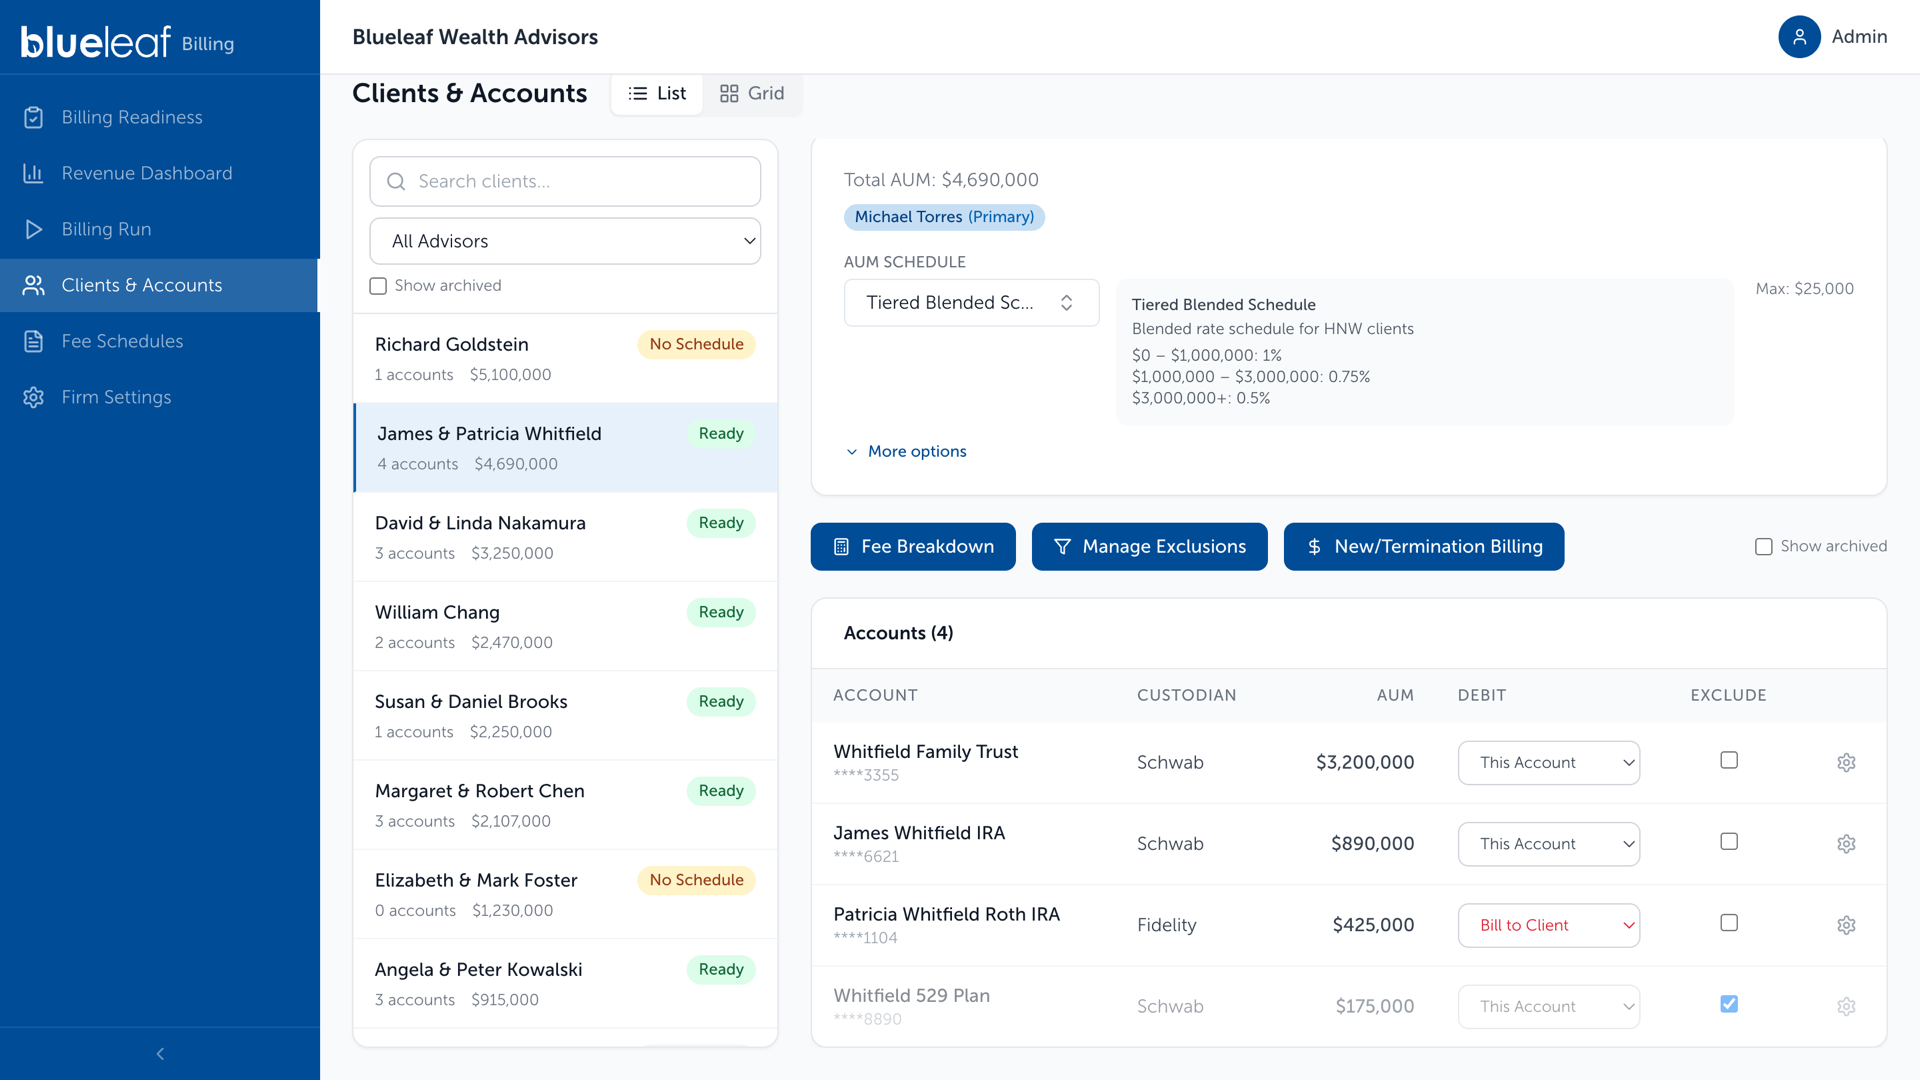Switch to List view

click(657, 93)
